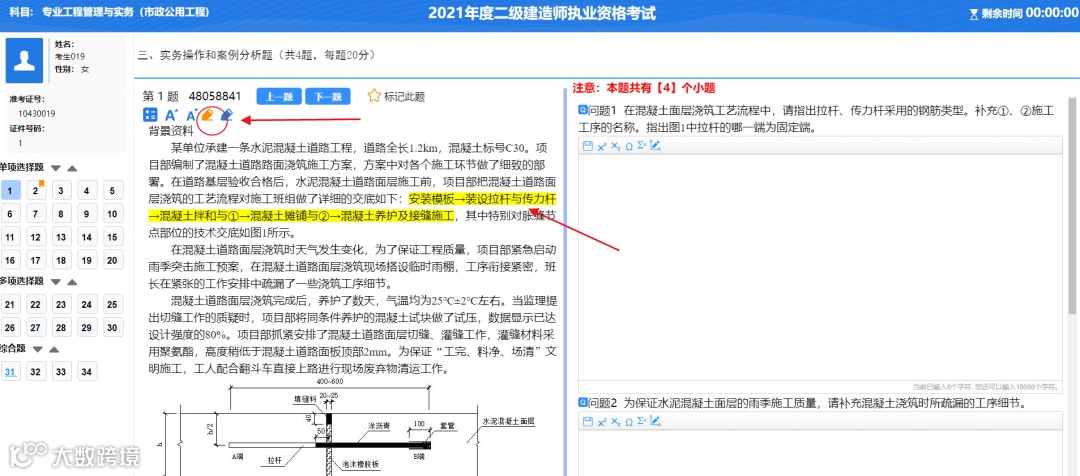
Task: Click the candidate avatar icon
Action: pos(25,61)
